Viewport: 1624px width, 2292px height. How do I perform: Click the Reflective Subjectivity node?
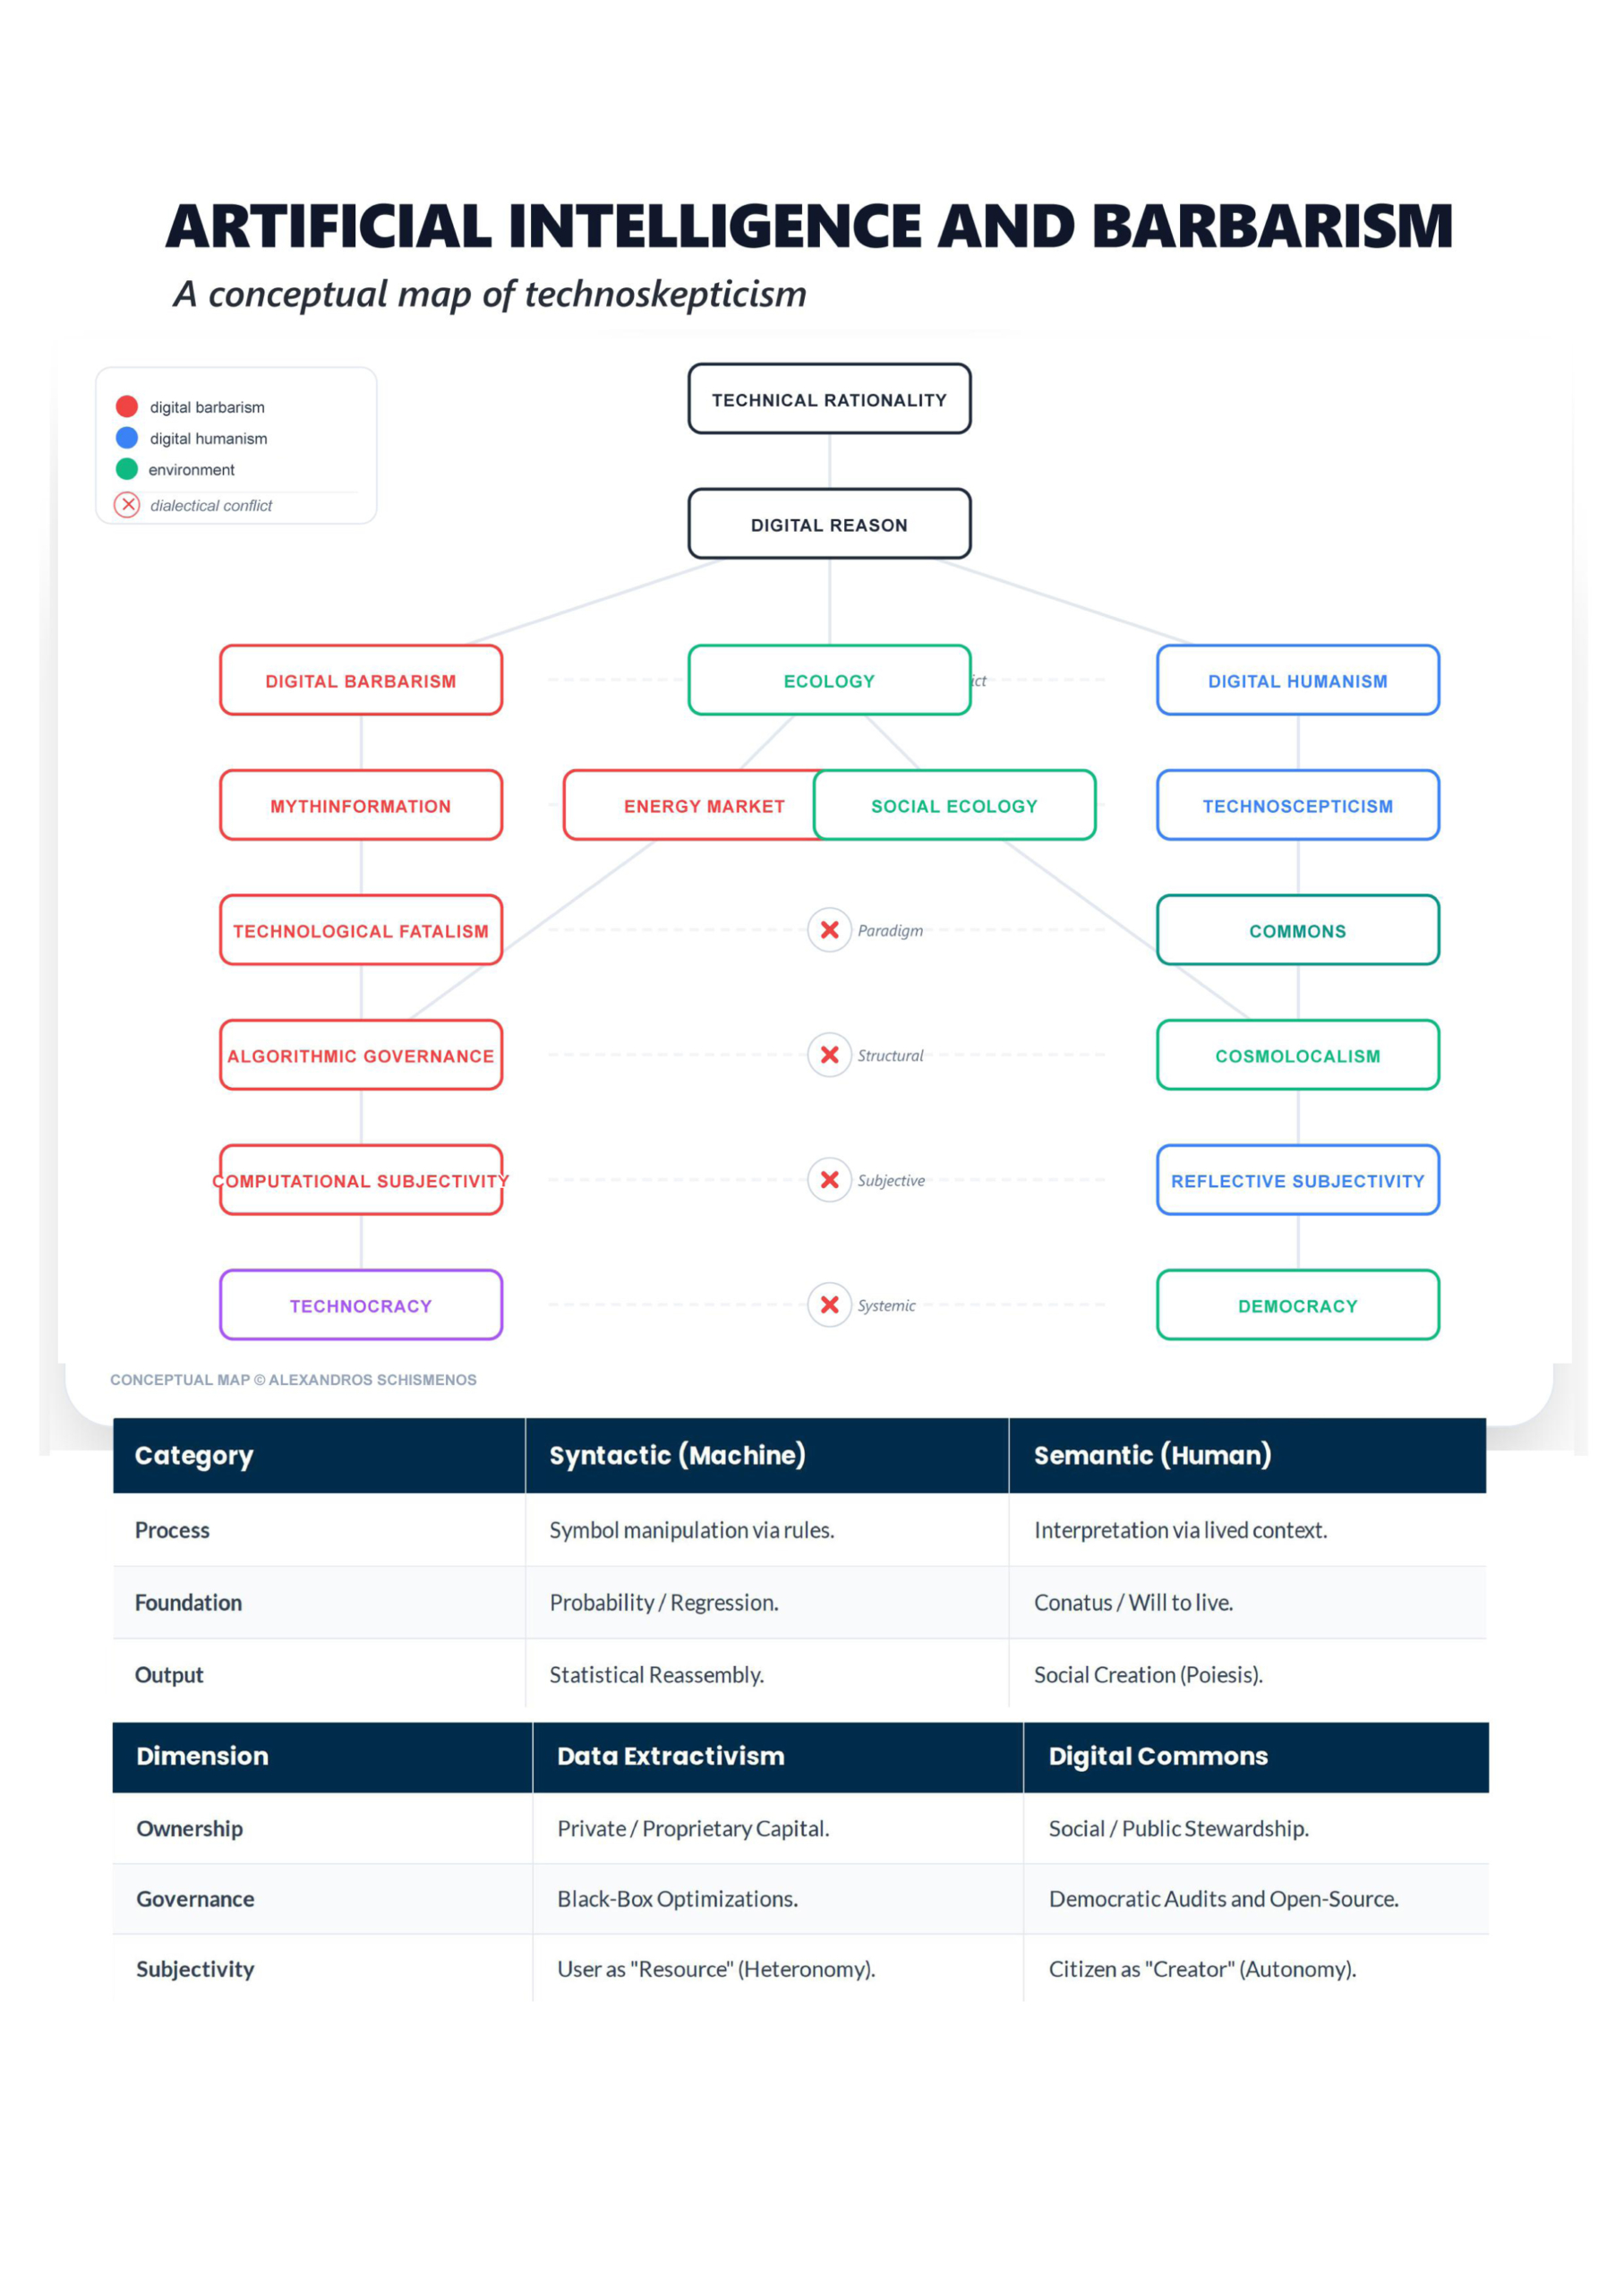click(x=1297, y=1180)
